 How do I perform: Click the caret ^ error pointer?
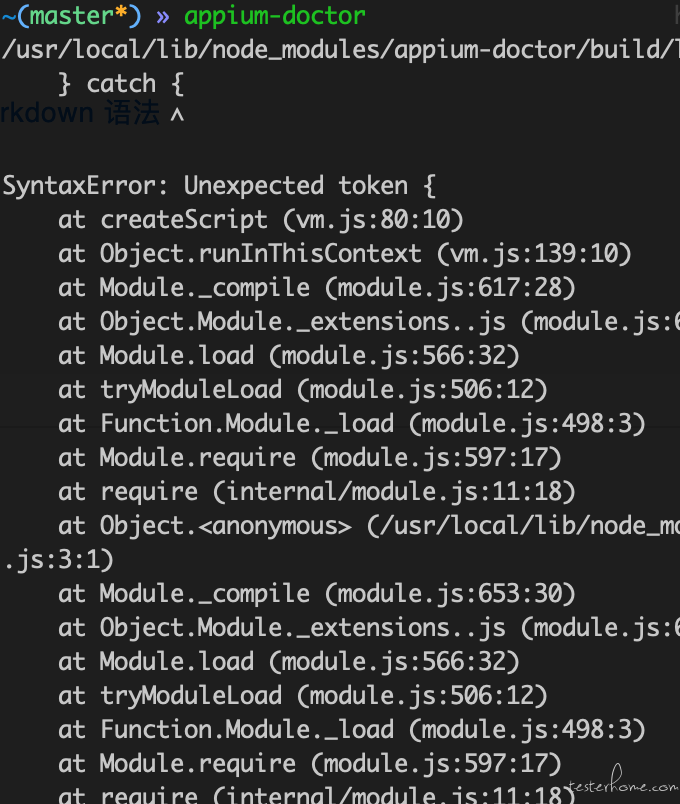[177, 115]
